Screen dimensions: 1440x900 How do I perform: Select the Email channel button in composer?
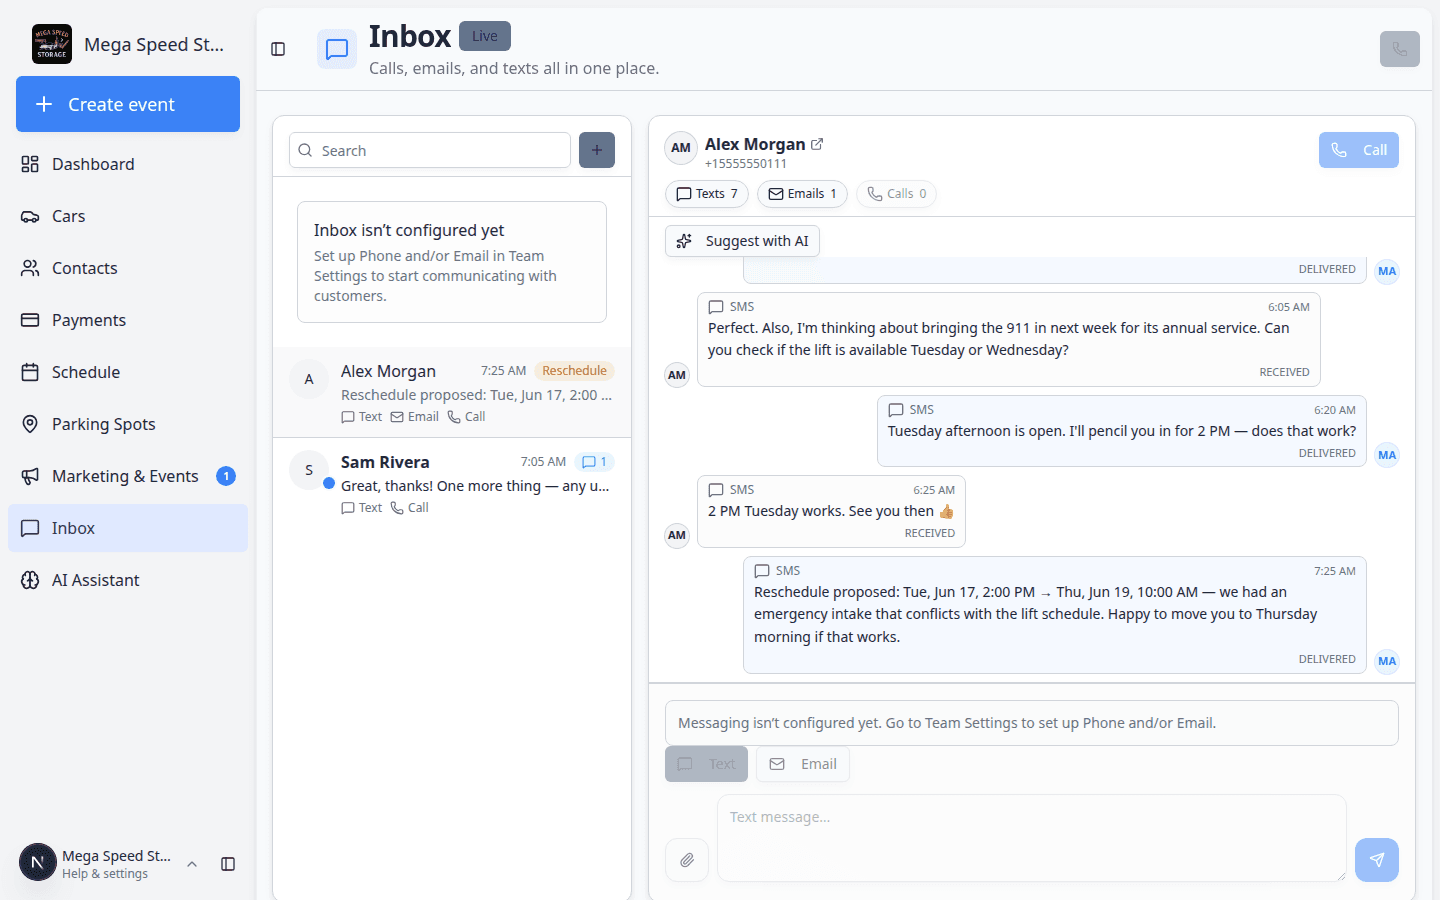pos(803,764)
